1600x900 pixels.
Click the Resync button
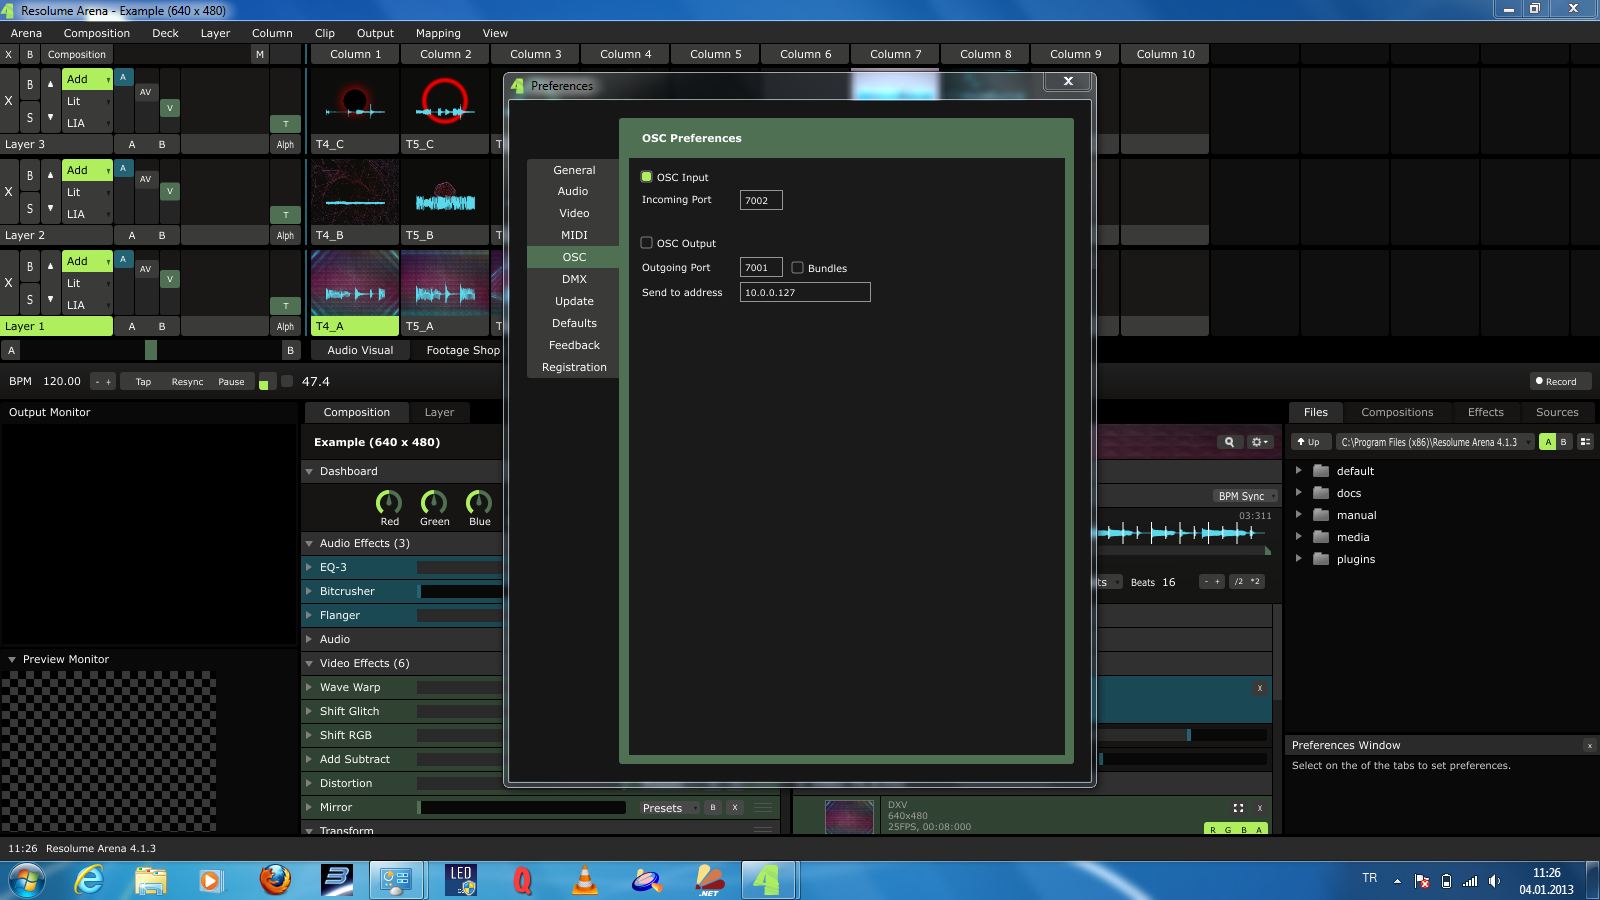coord(187,382)
